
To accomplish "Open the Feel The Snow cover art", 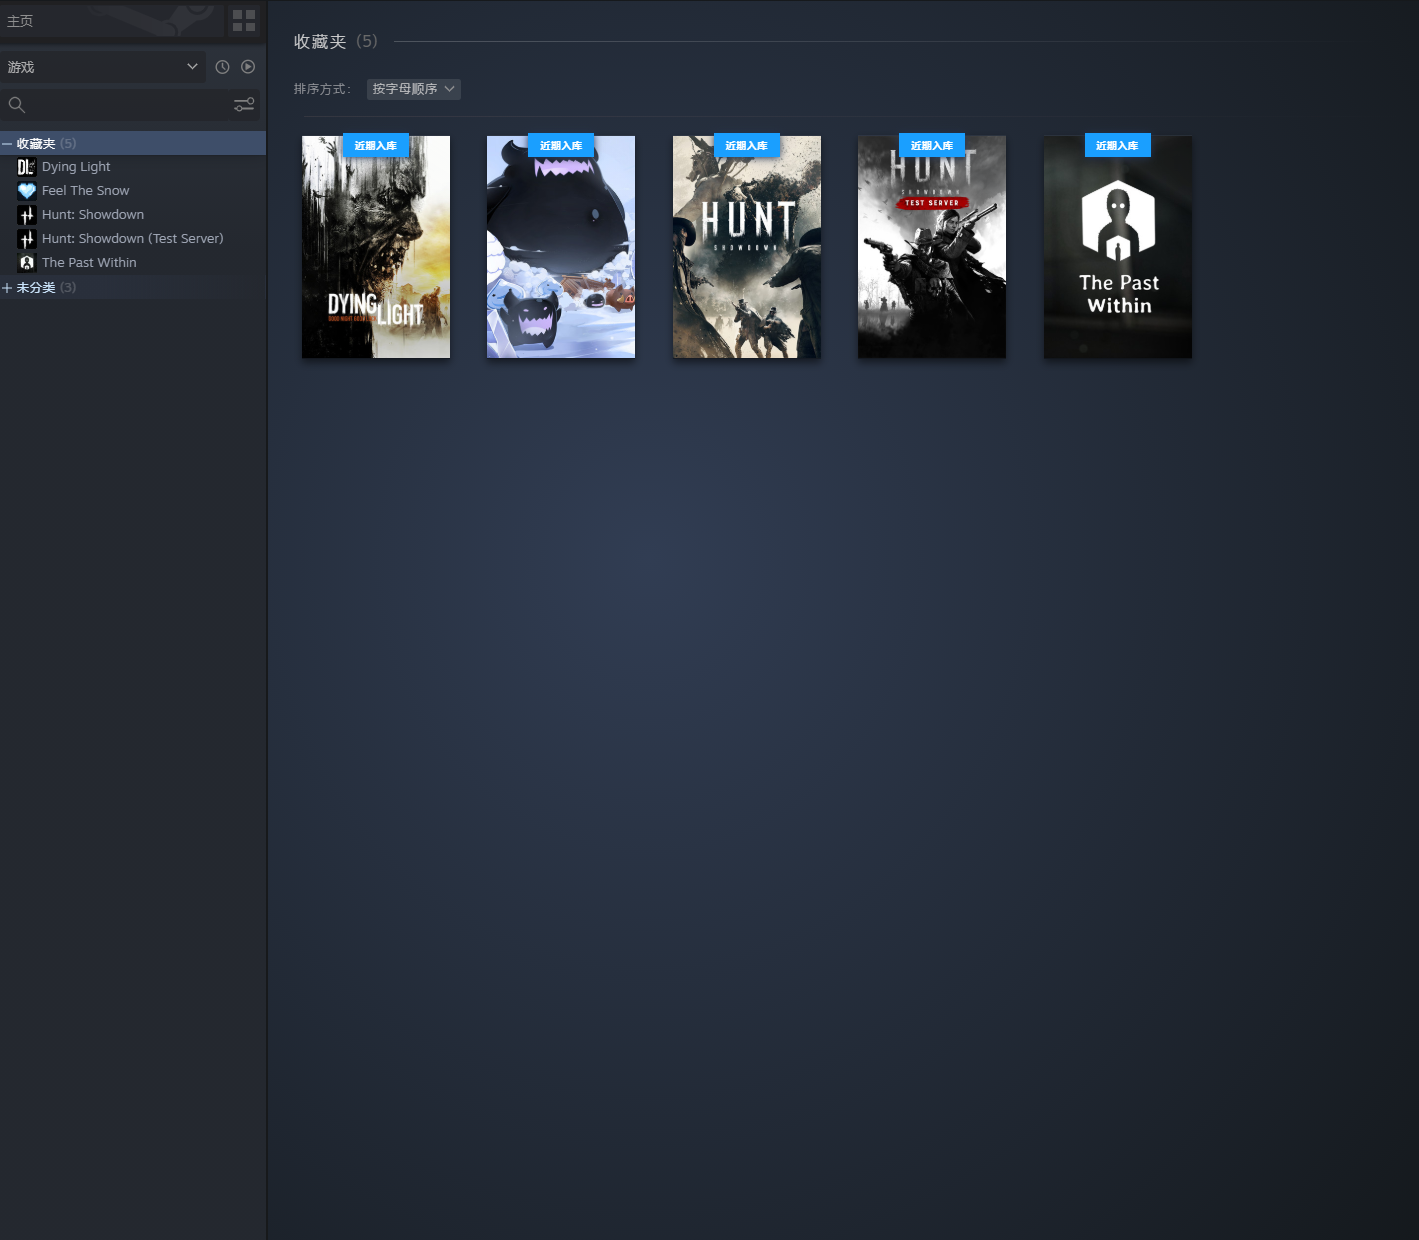I will click(561, 247).
